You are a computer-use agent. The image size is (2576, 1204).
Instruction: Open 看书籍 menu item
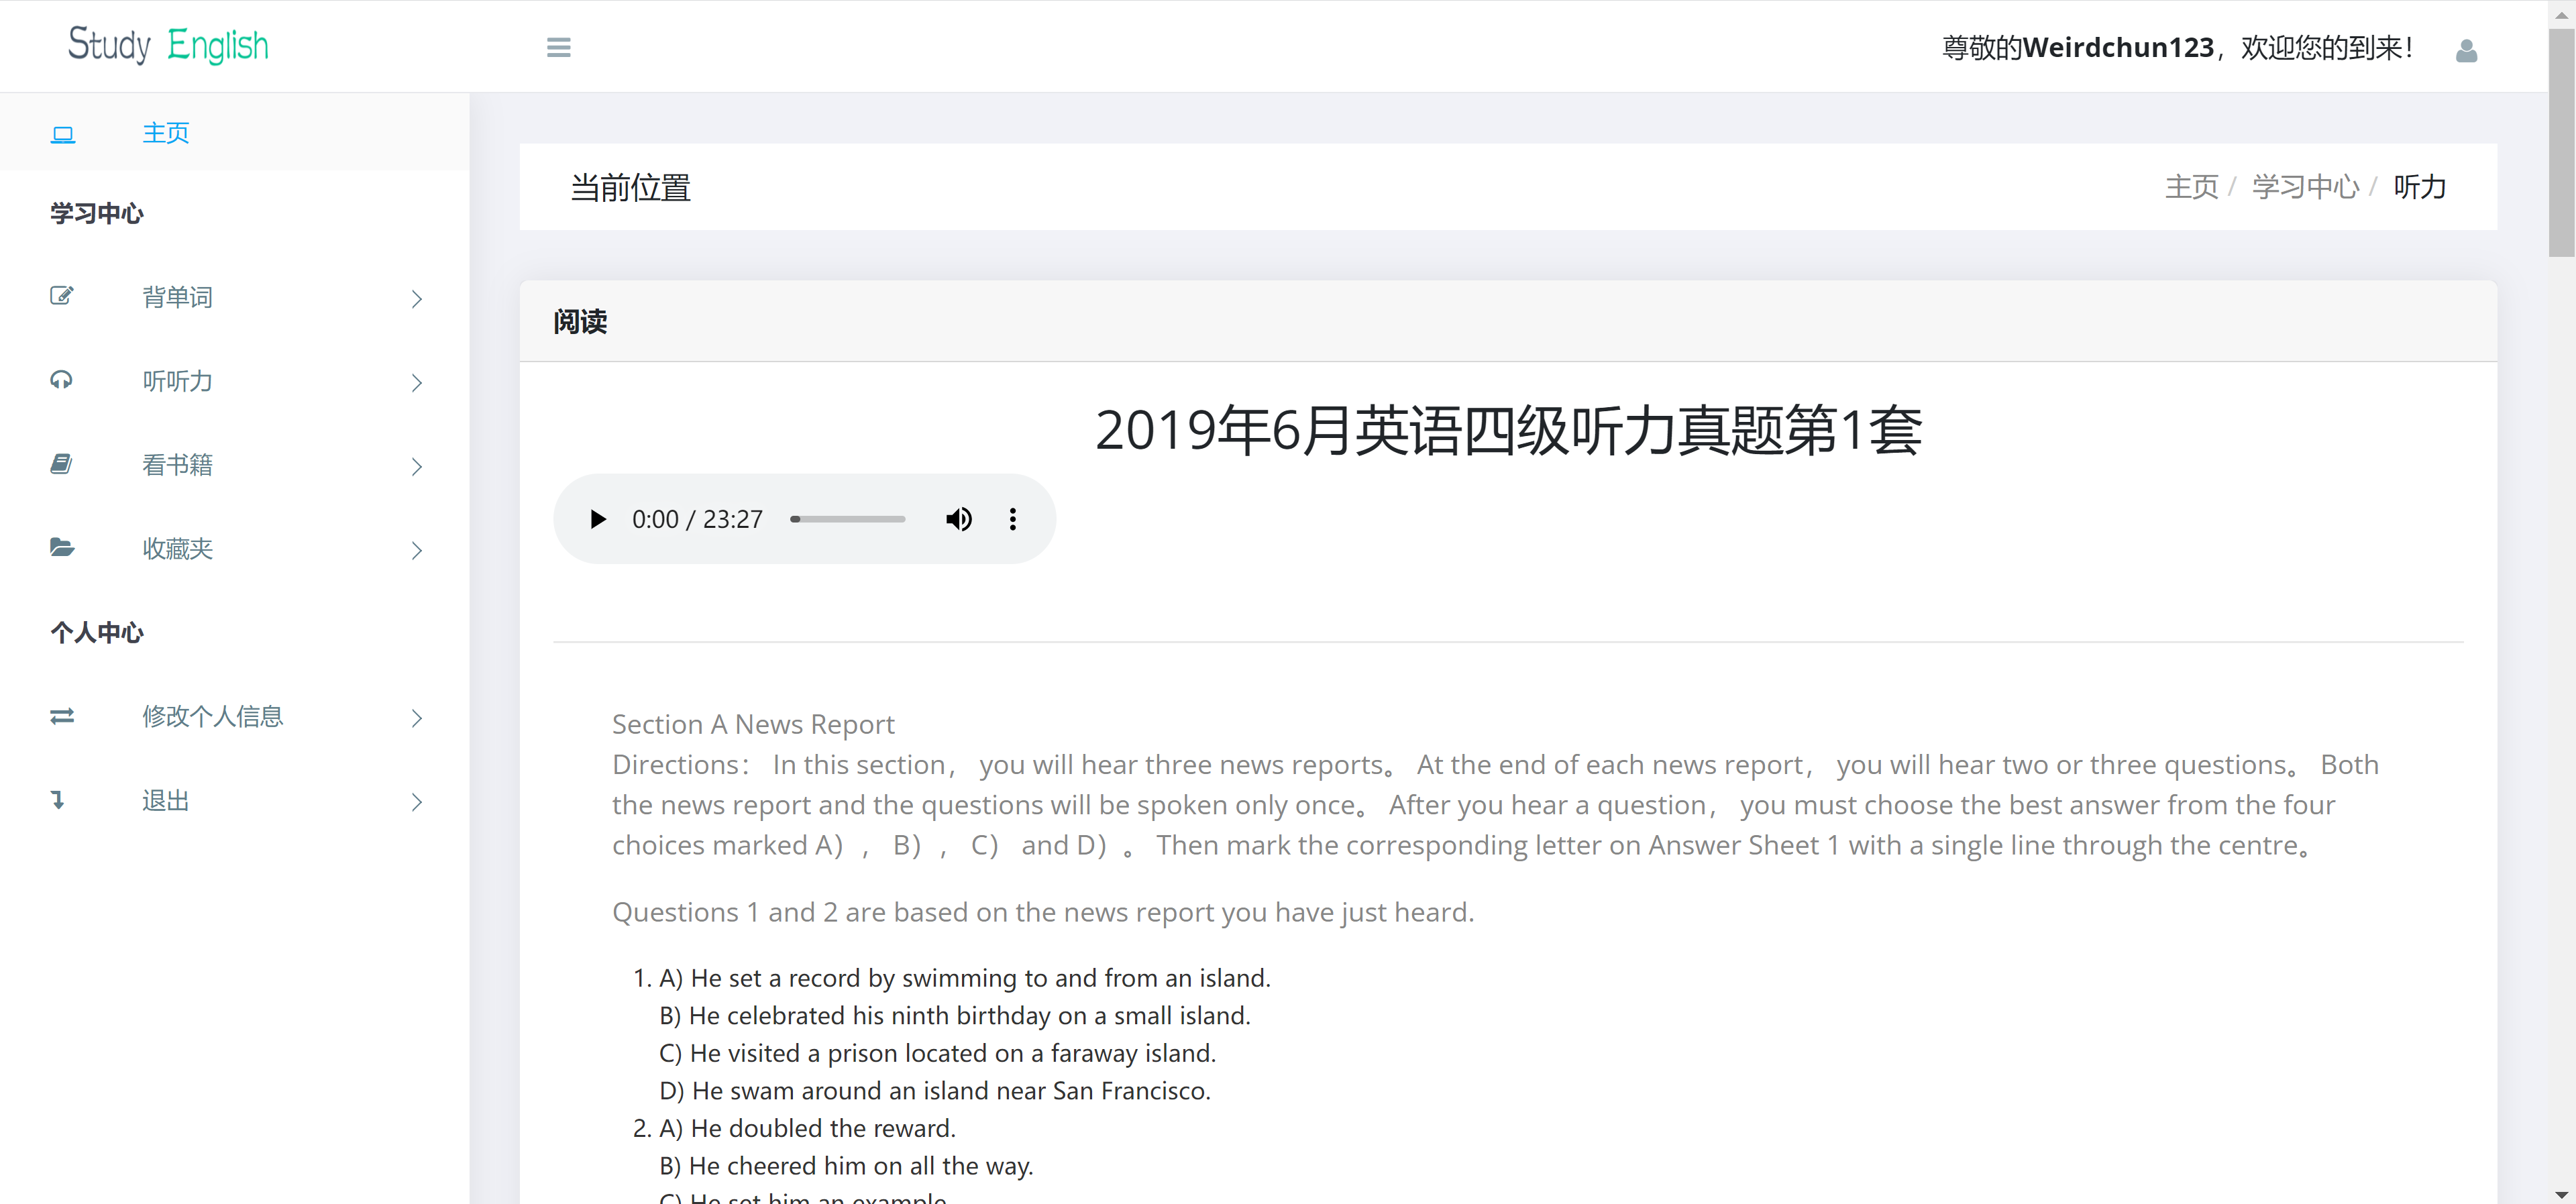[177, 465]
